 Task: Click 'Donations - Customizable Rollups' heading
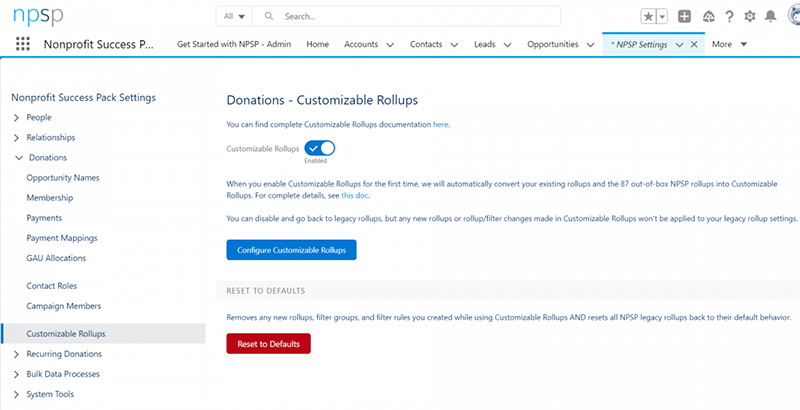pos(322,100)
